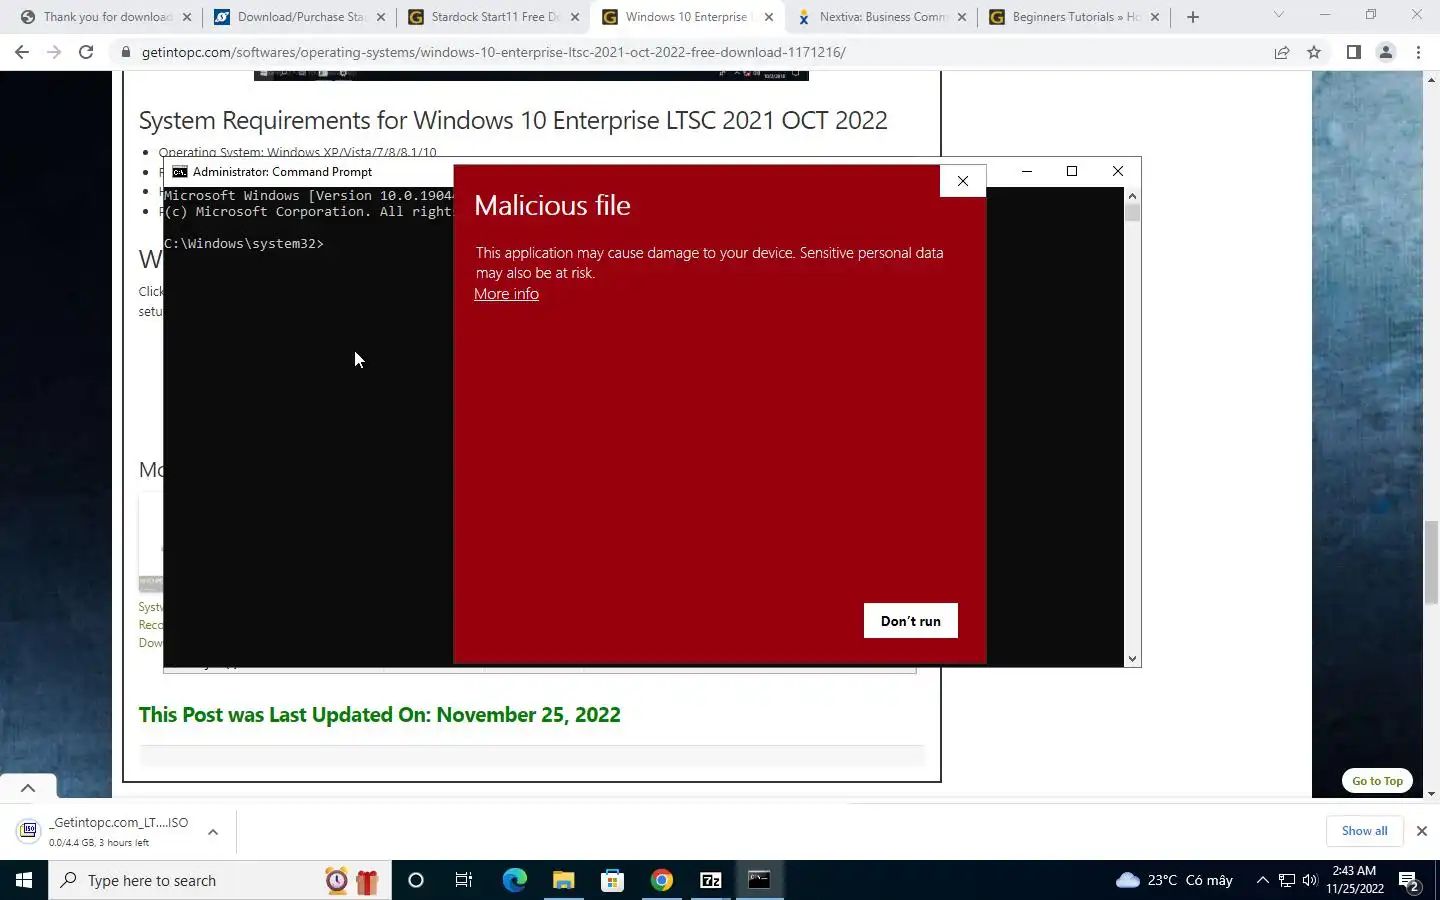
Task: Open Cortana circle icon
Action: click(x=416, y=880)
